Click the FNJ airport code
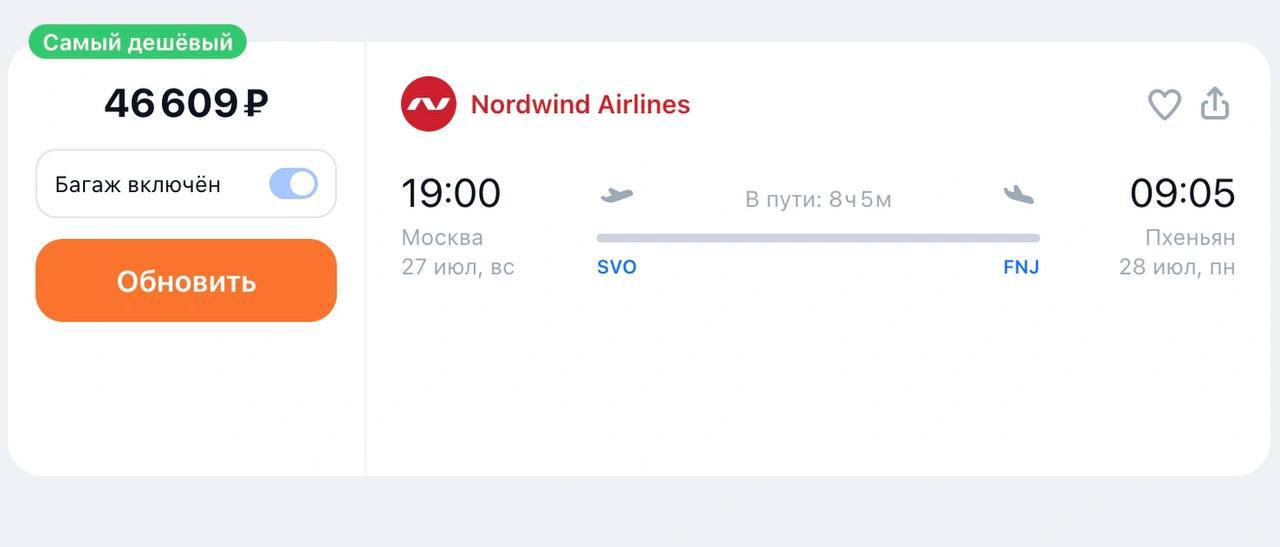The image size is (1280, 547). pos(1021,268)
